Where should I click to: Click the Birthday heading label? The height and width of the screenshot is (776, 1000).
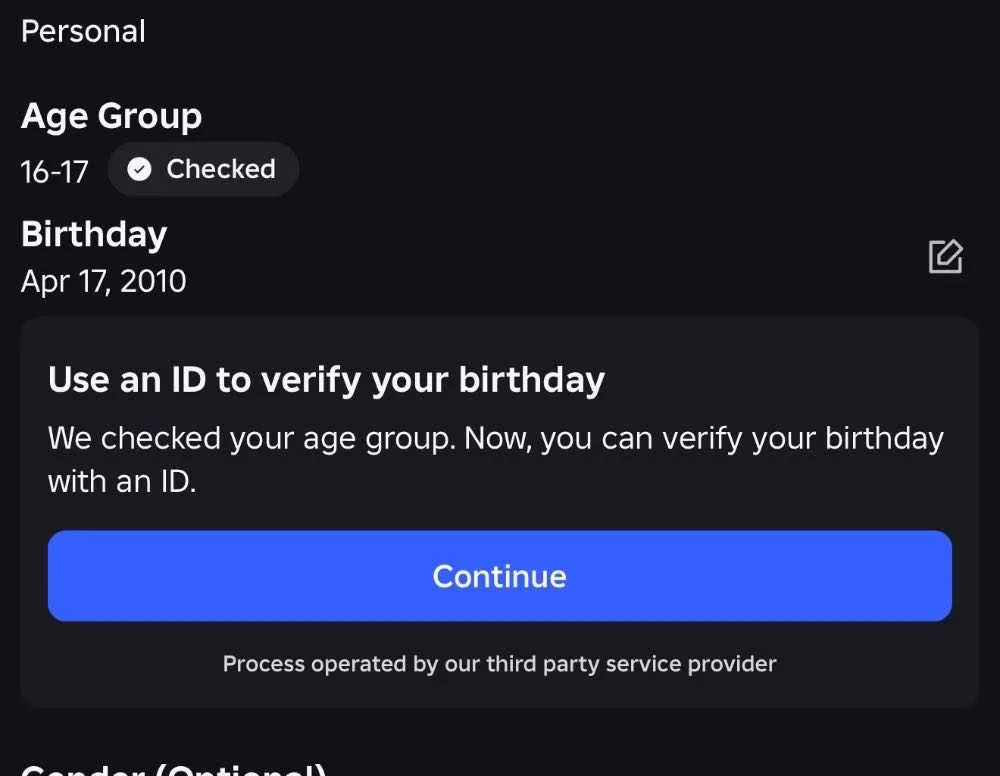click(x=94, y=235)
